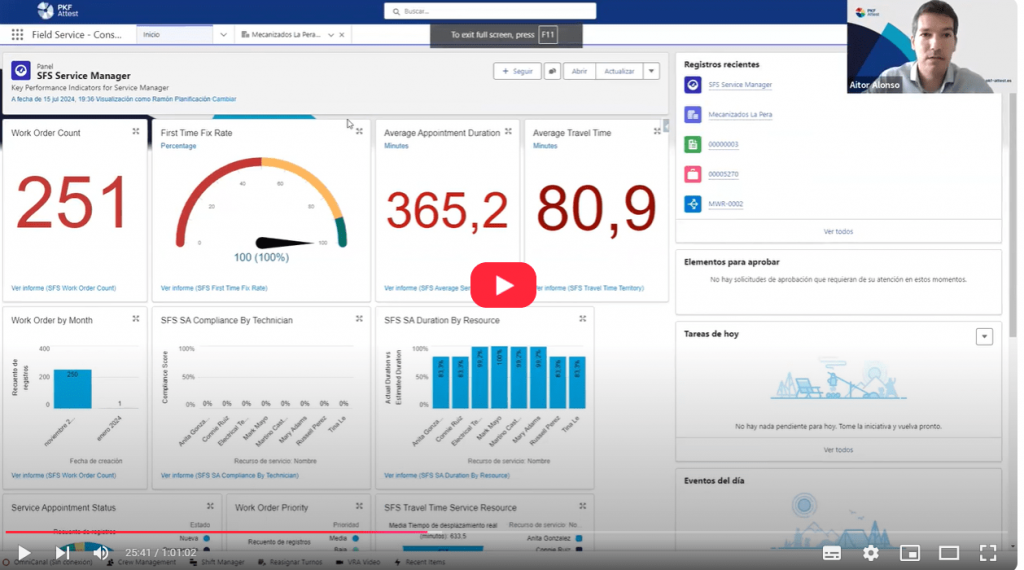Click the Actualizar button
This screenshot has height=570, width=1024.
point(619,71)
